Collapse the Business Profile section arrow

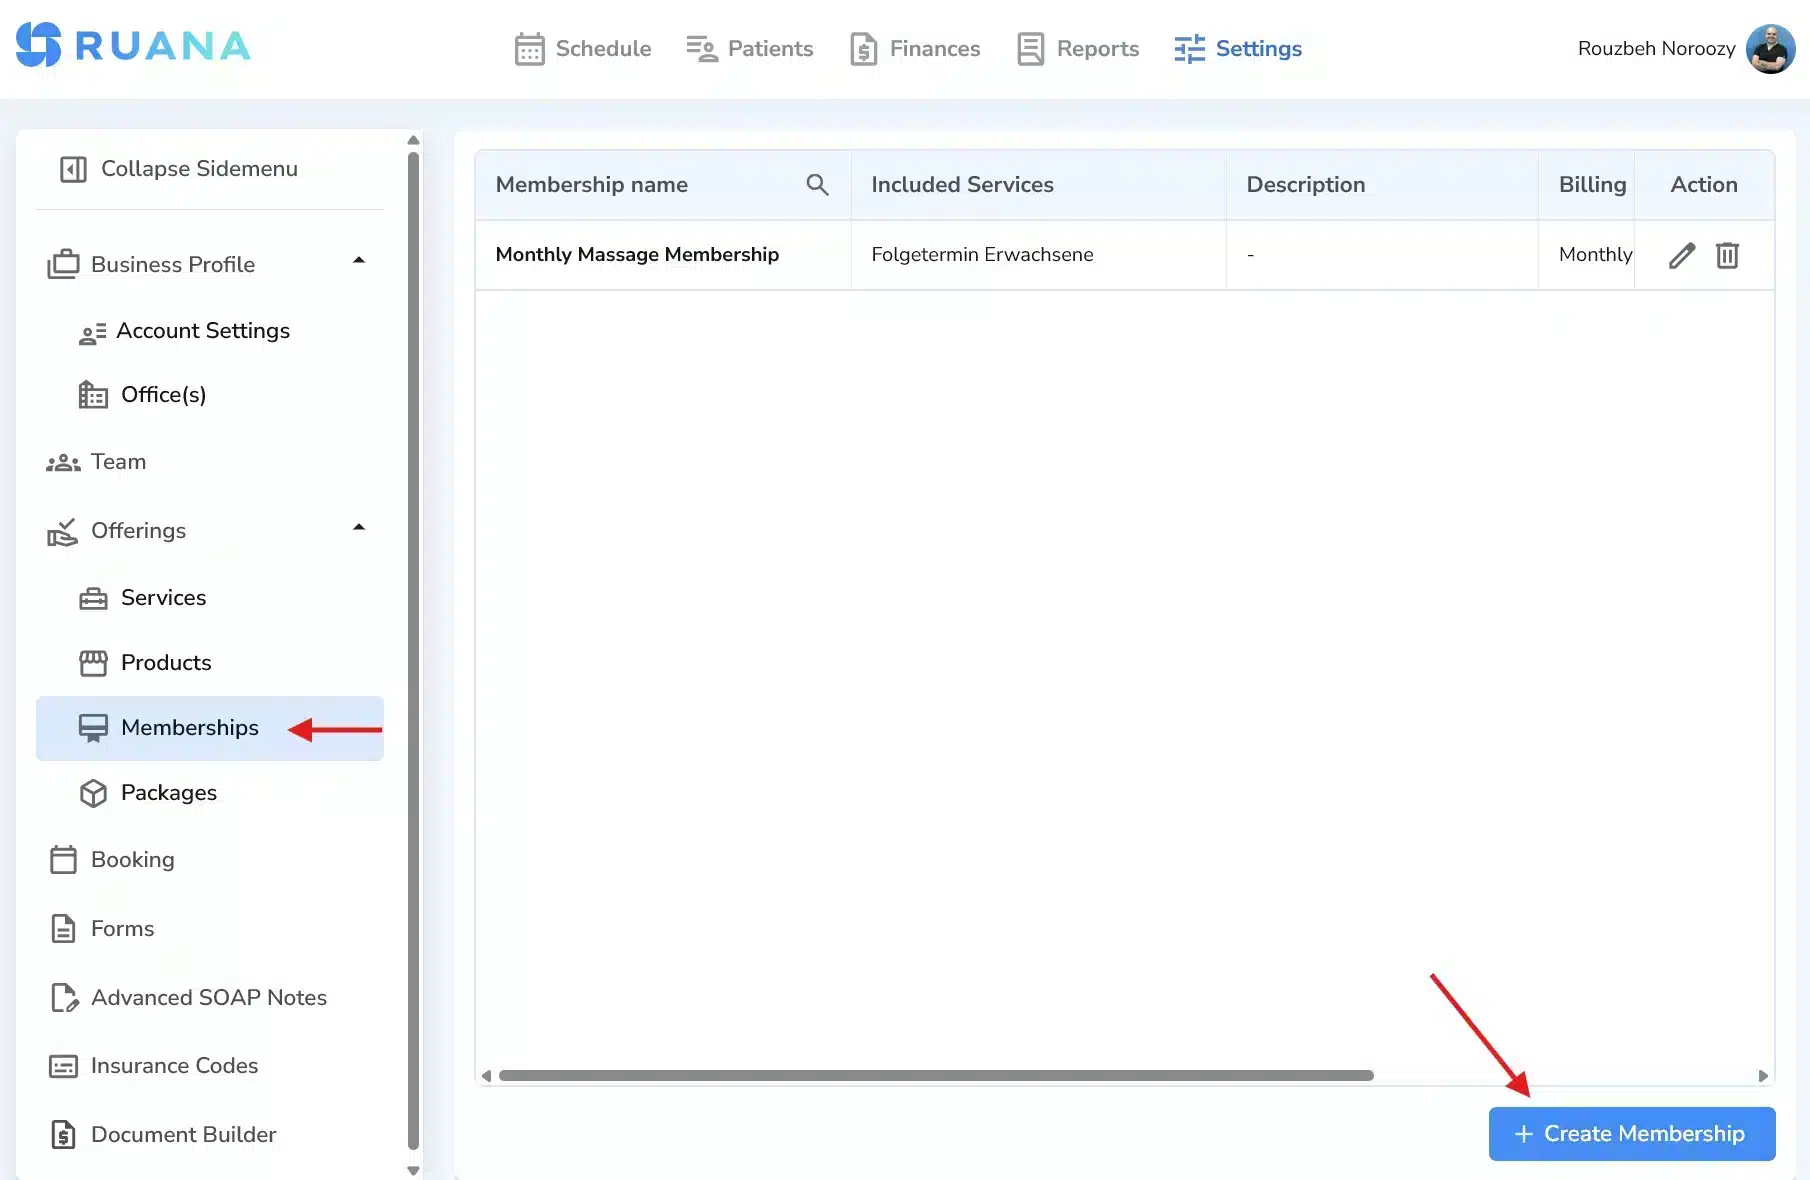[359, 261]
